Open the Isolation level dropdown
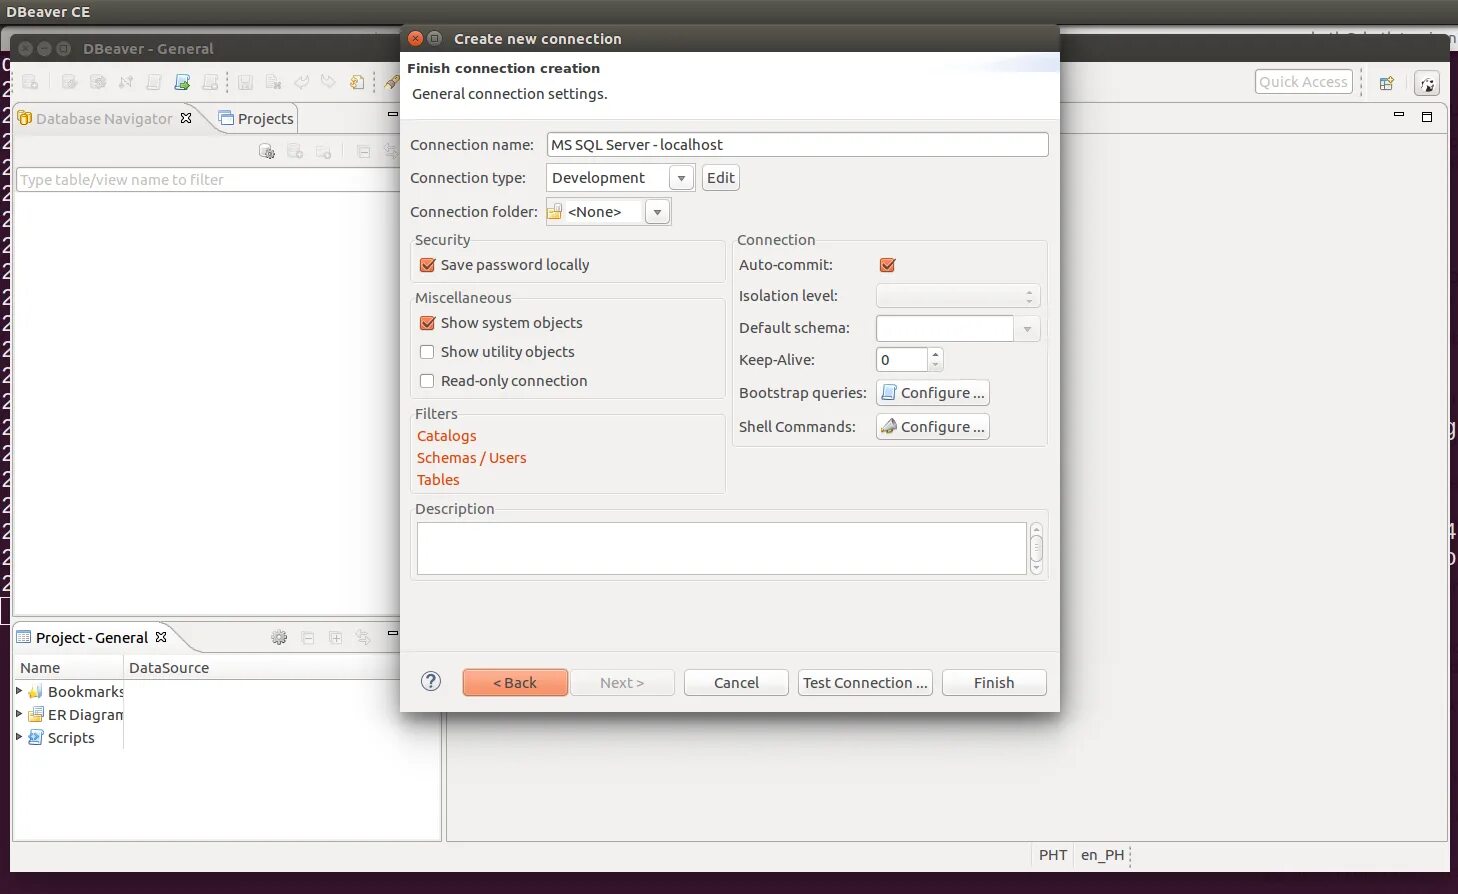This screenshot has width=1458, height=894. coord(958,296)
